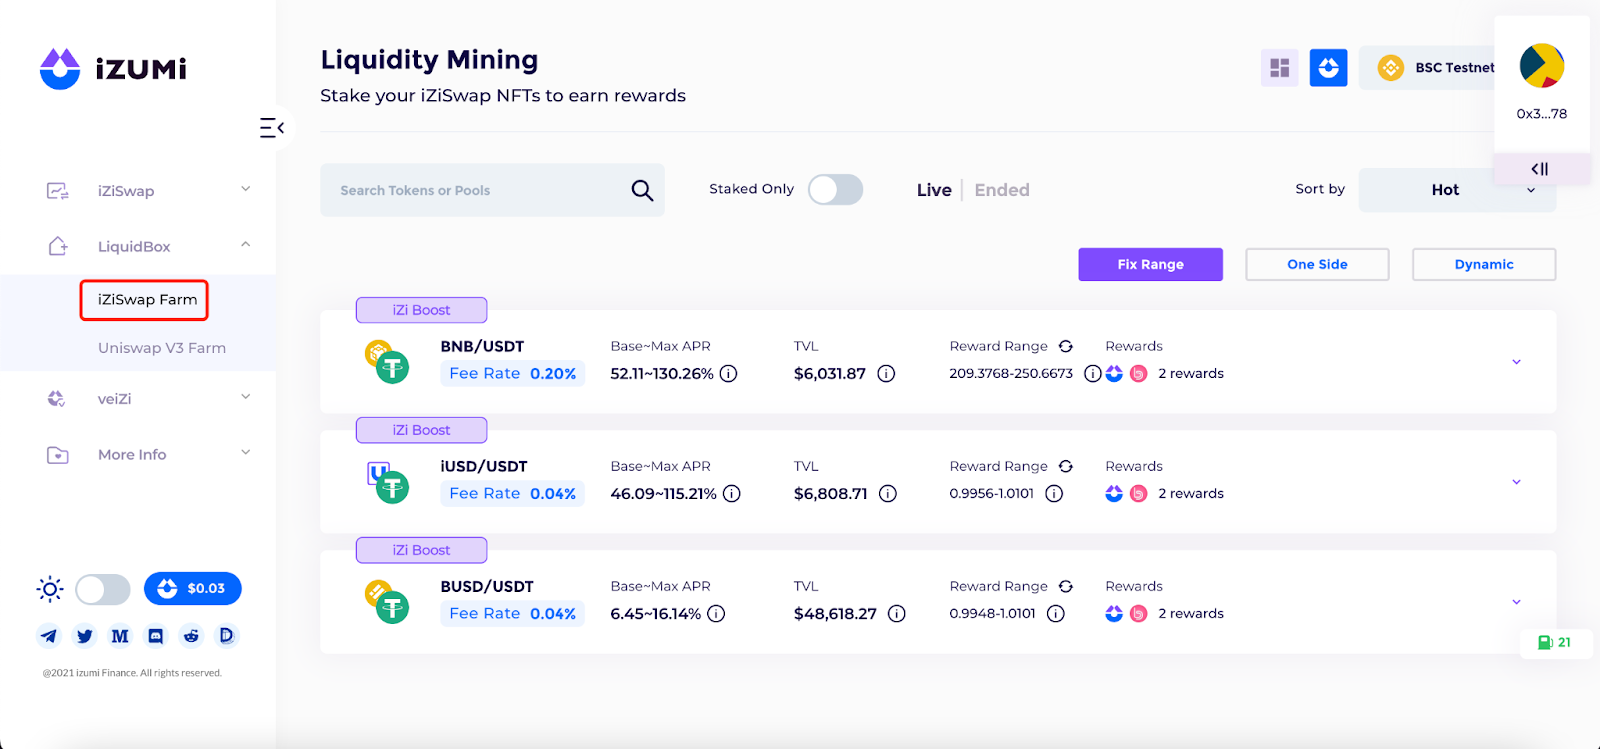Click APR info icon for BUSD/USDT
The height and width of the screenshot is (749, 1600).
tap(716, 613)
